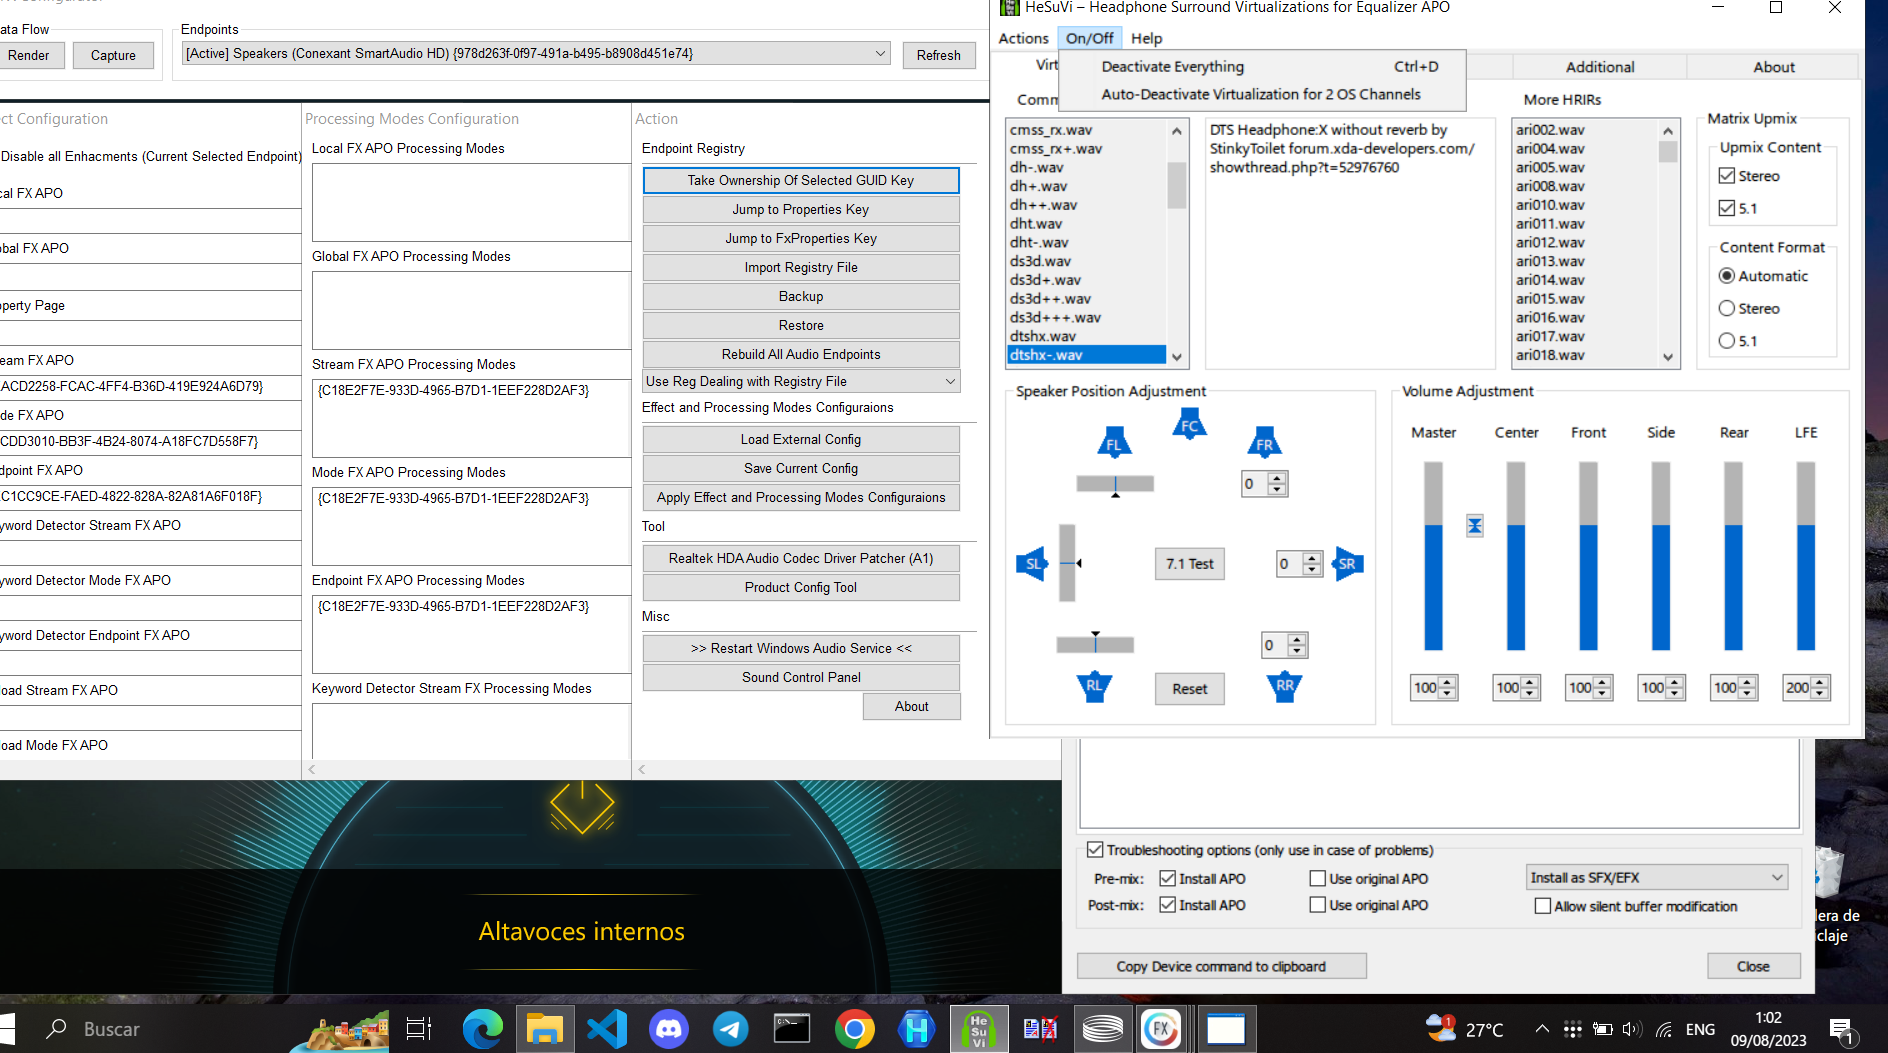Increase the Master volume stepper value
This screenshot has height=1053, width=1888.
coord(1447,682)
